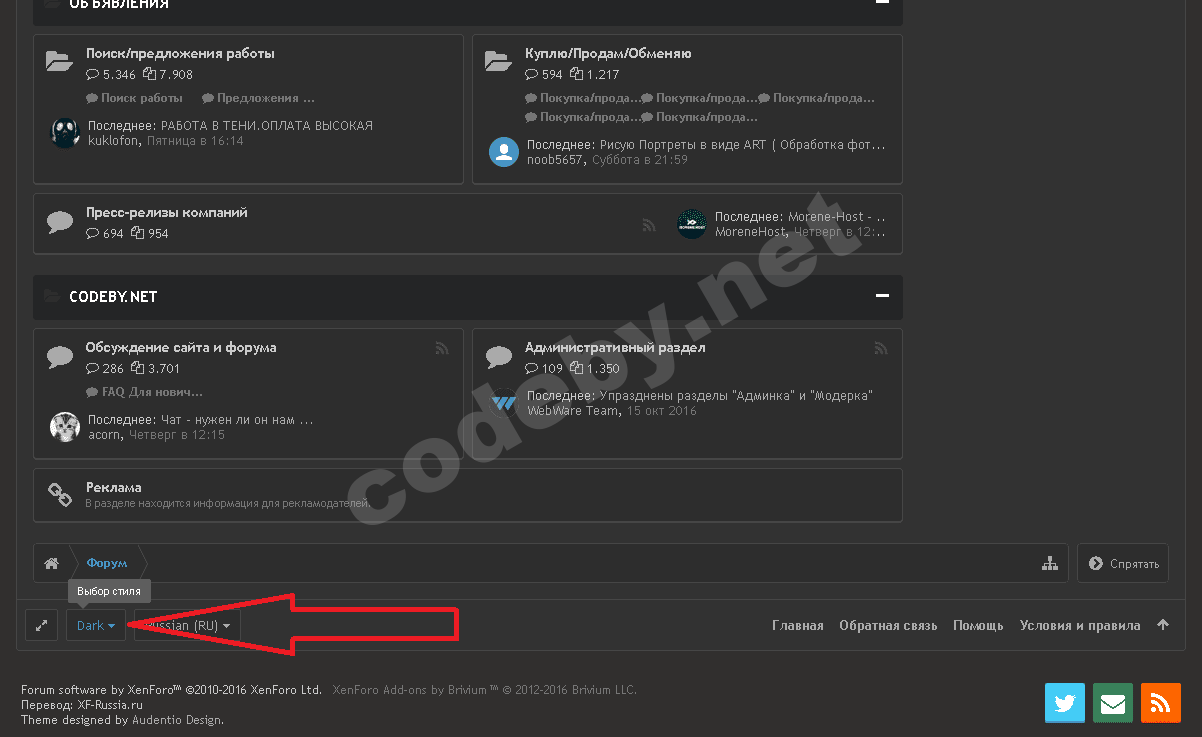Click speech bubble icon of Пресс-релизы компаний
1202x737 pixels.
point(60,222)
